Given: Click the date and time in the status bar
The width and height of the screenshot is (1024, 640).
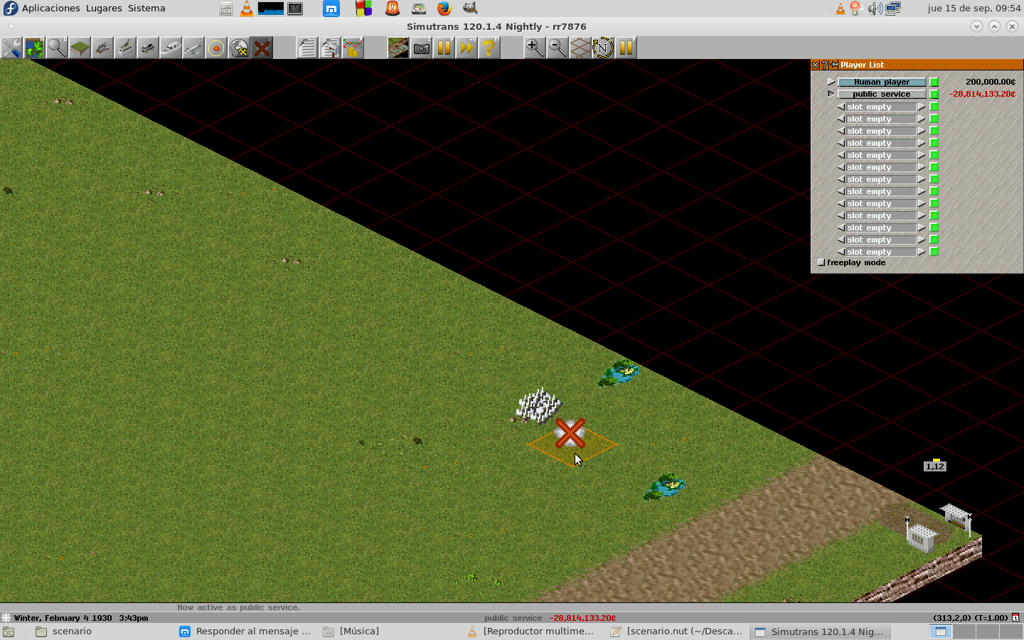Looking at the screenshot, I should (x=81, y=618).
